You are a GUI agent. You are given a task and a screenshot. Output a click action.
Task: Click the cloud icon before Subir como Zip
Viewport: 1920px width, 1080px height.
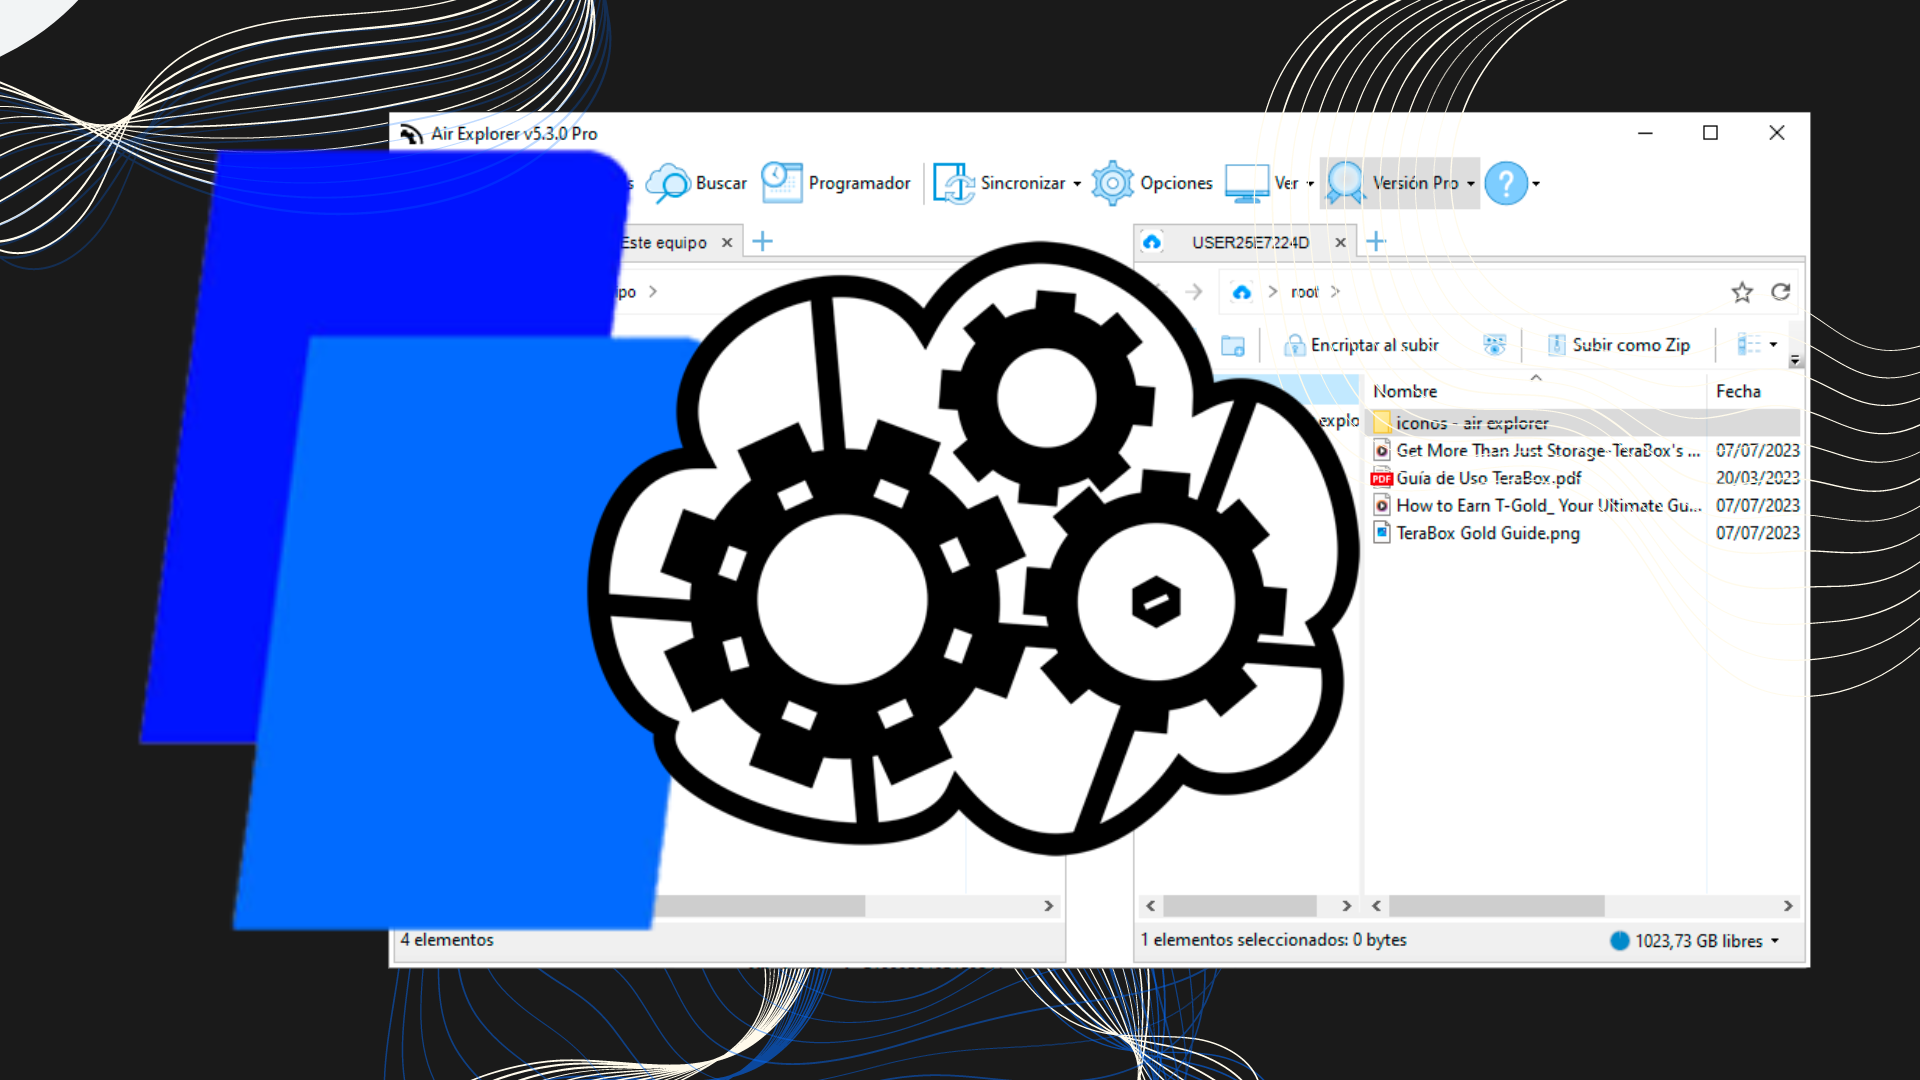click(1494, 345)
